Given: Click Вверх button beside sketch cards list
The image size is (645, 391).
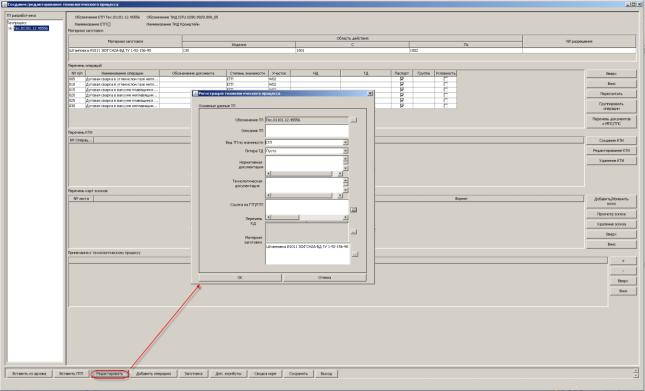Looking at the screenshot, I should (x=611, y=234).
